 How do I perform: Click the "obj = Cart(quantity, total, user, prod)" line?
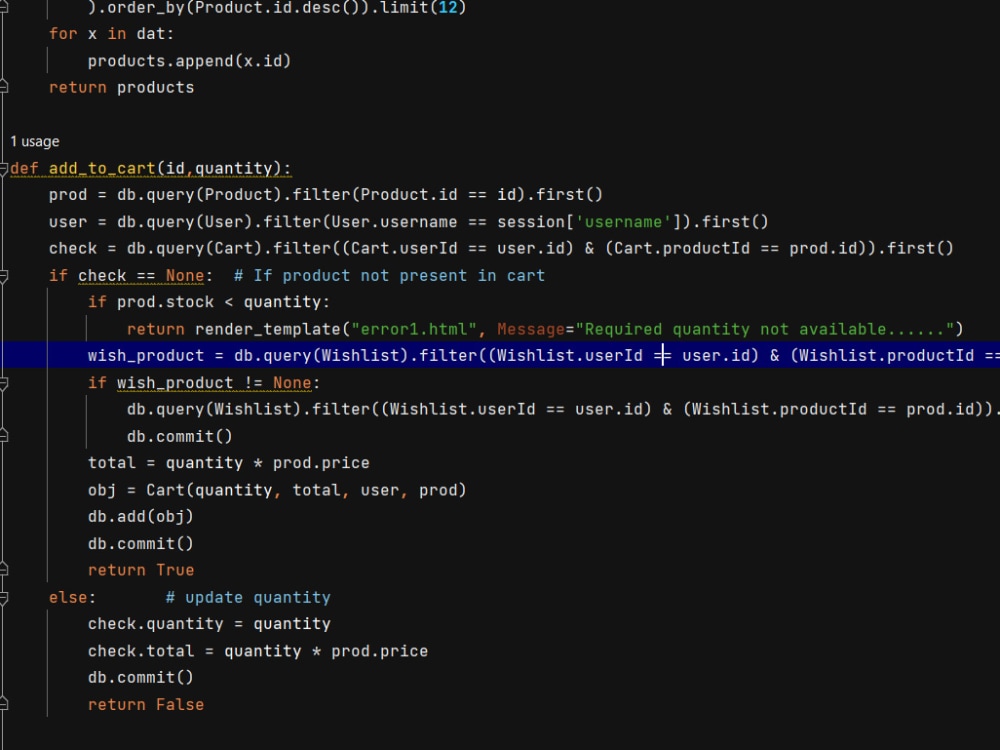pos(277,490)
